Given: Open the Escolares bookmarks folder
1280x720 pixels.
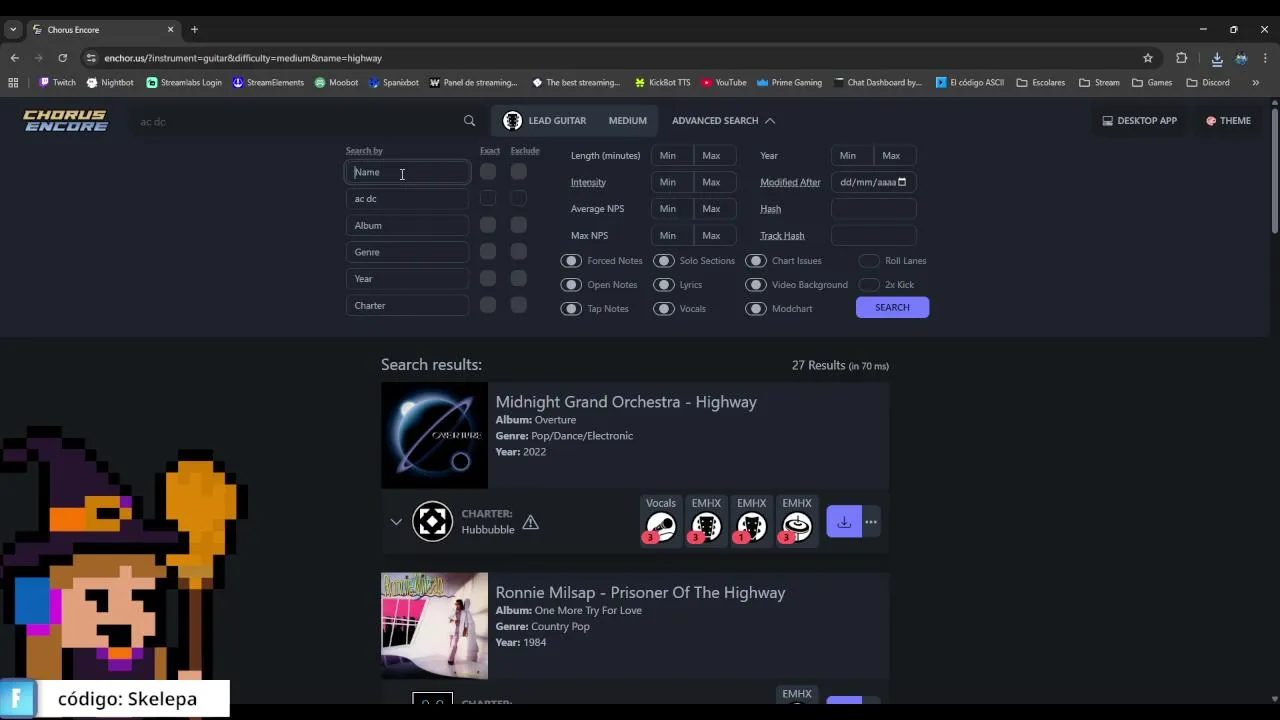Looking at the screenshot, I should point(1040,82).
